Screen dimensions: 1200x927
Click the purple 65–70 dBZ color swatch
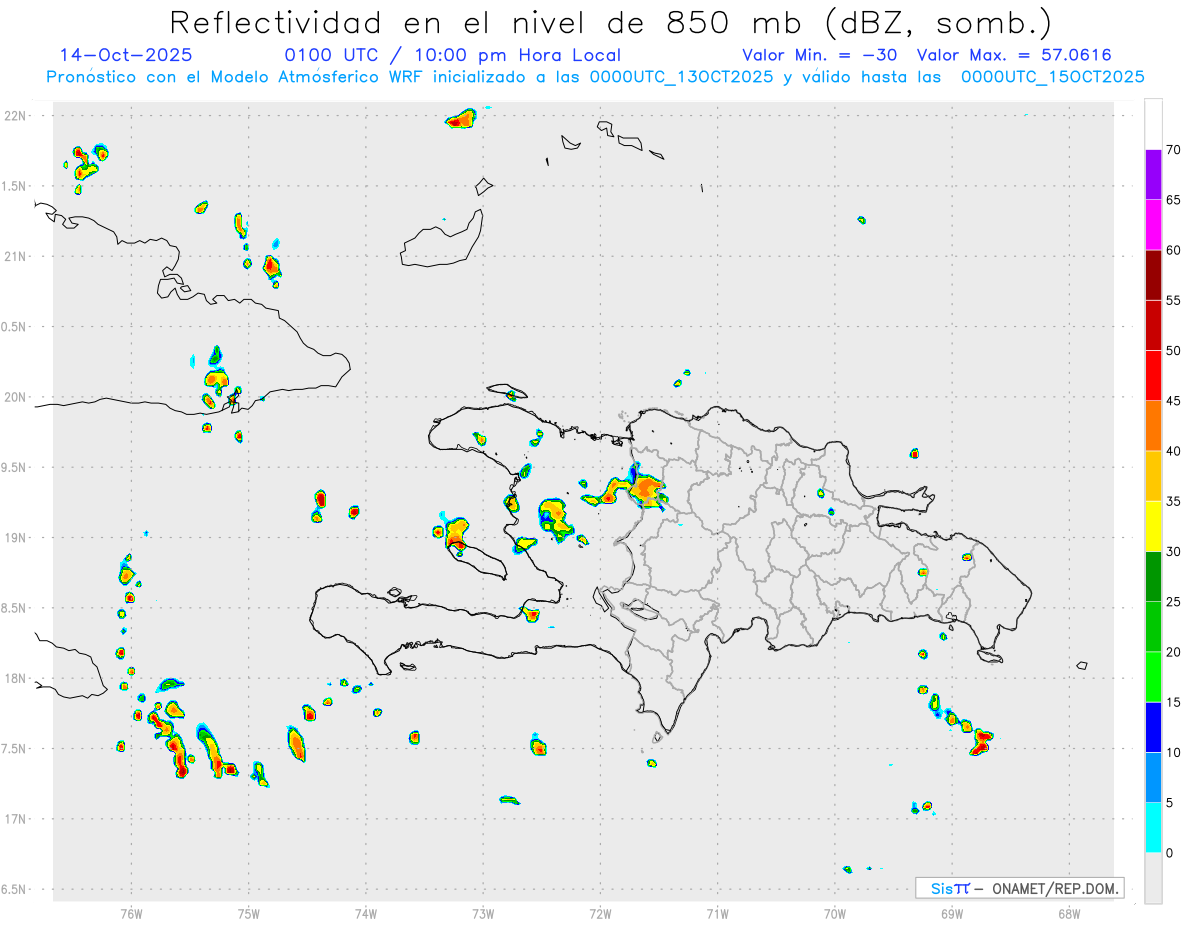point(1153,175)
